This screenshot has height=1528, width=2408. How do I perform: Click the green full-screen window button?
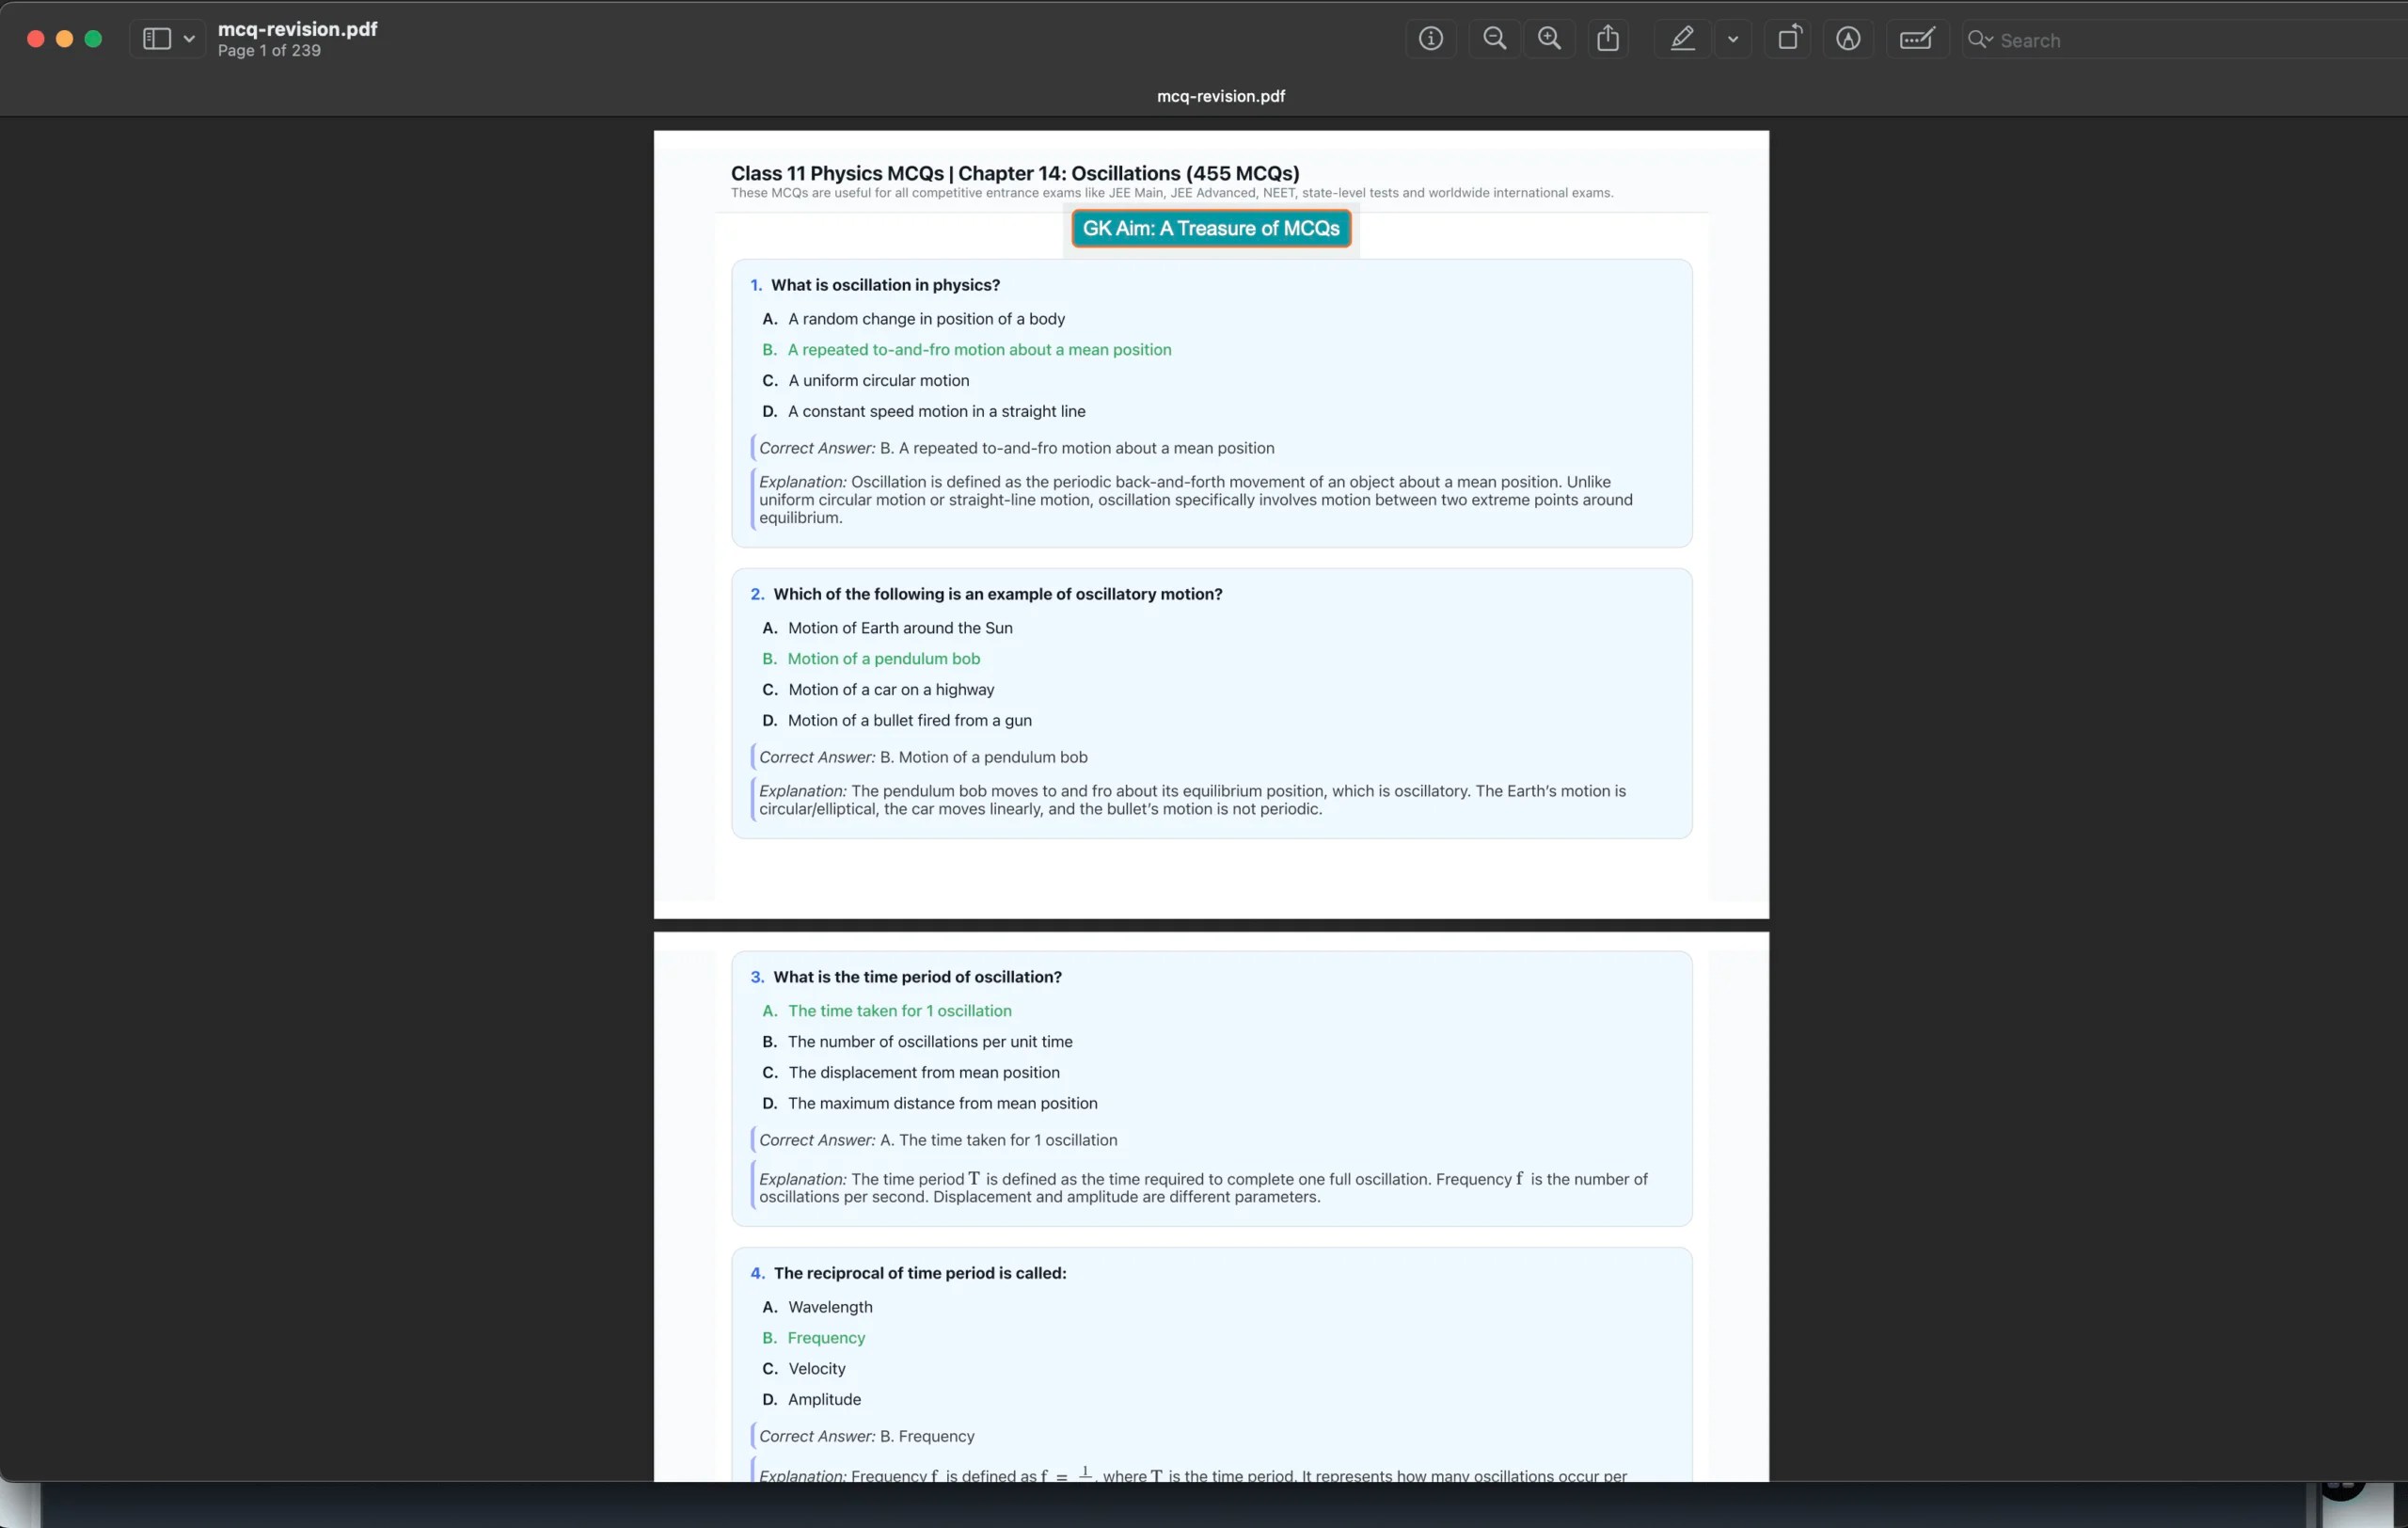(x=93, y=39)
